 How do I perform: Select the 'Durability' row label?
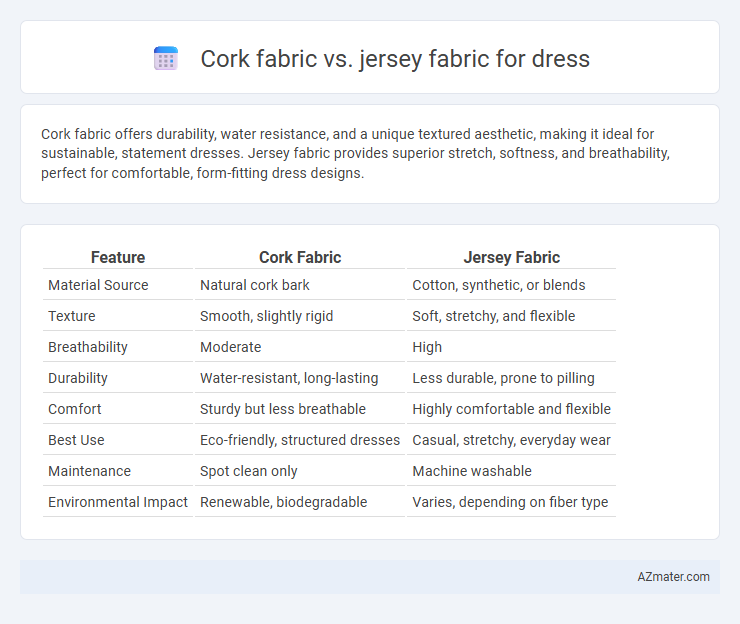(78, 378)
